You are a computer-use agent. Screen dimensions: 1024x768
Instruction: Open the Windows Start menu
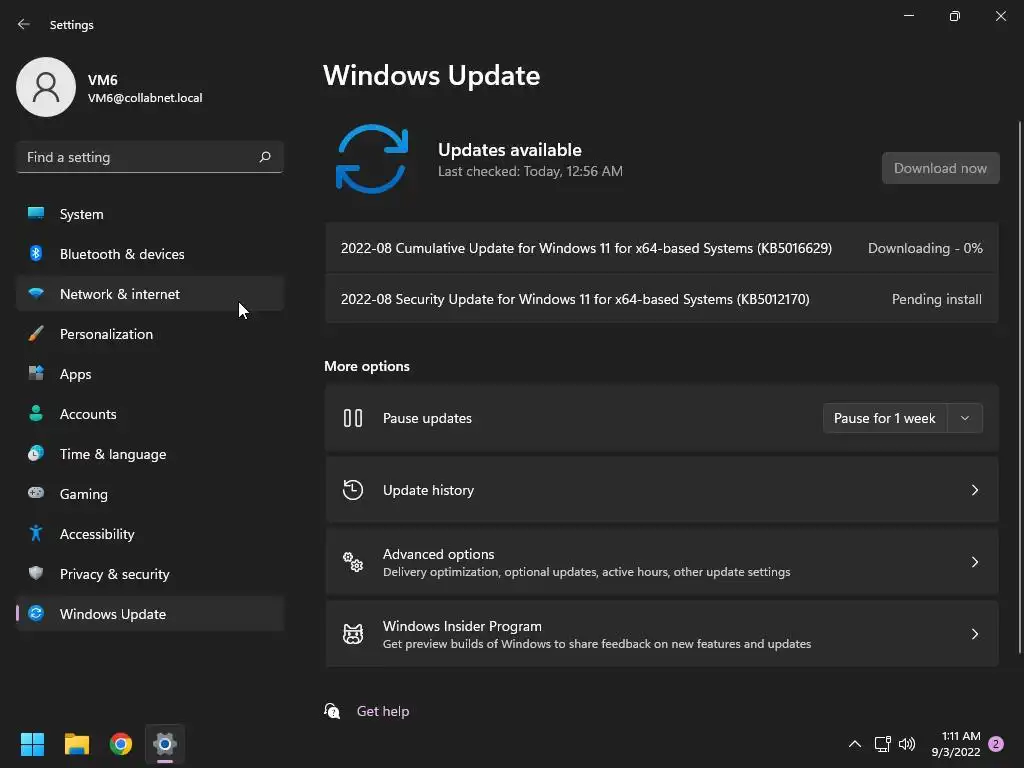click(32, 744)
